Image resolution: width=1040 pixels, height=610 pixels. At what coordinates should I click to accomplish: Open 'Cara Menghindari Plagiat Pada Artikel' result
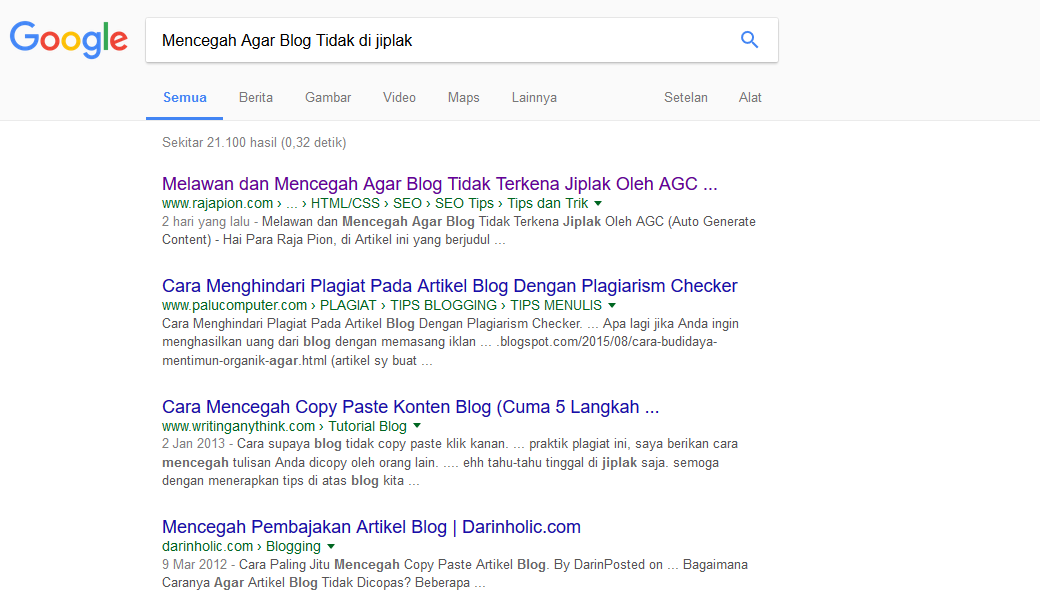click(x=450, y=286)
